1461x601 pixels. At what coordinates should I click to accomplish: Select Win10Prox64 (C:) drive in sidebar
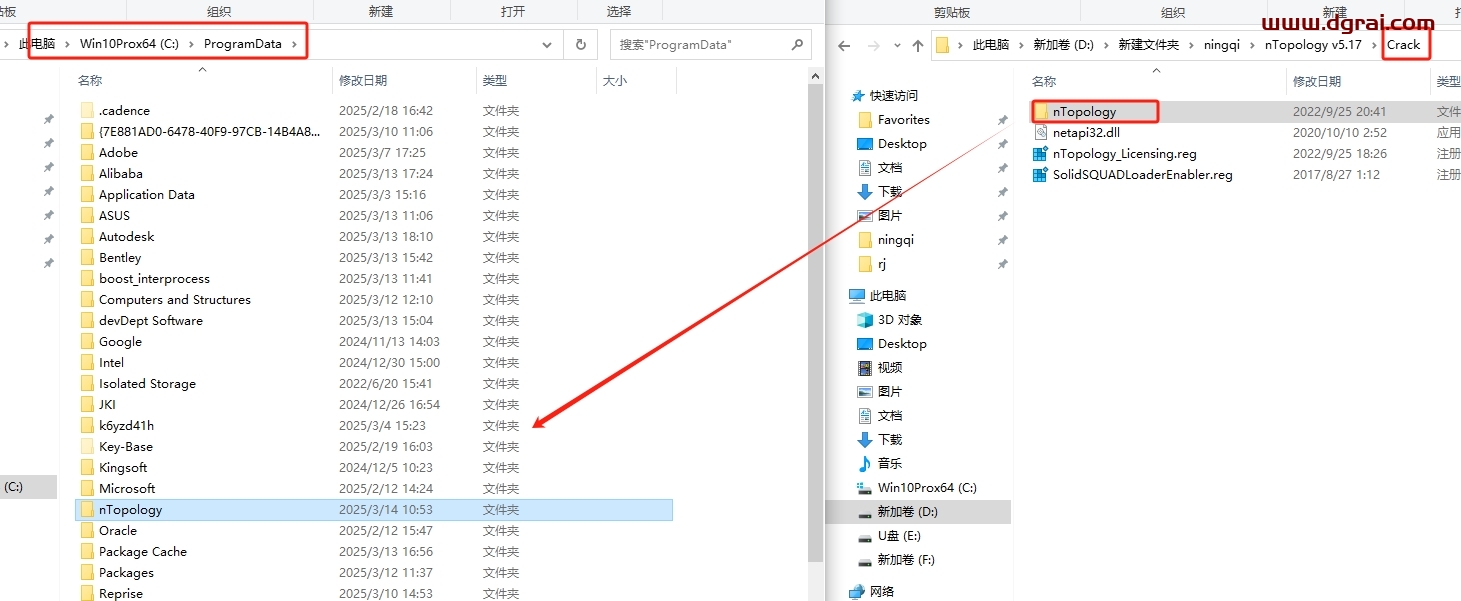(927, 488)
